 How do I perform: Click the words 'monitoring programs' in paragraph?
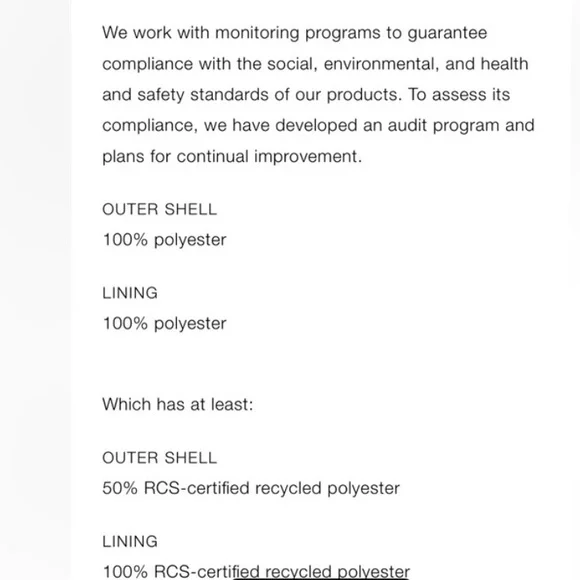[x=298, y=33]
